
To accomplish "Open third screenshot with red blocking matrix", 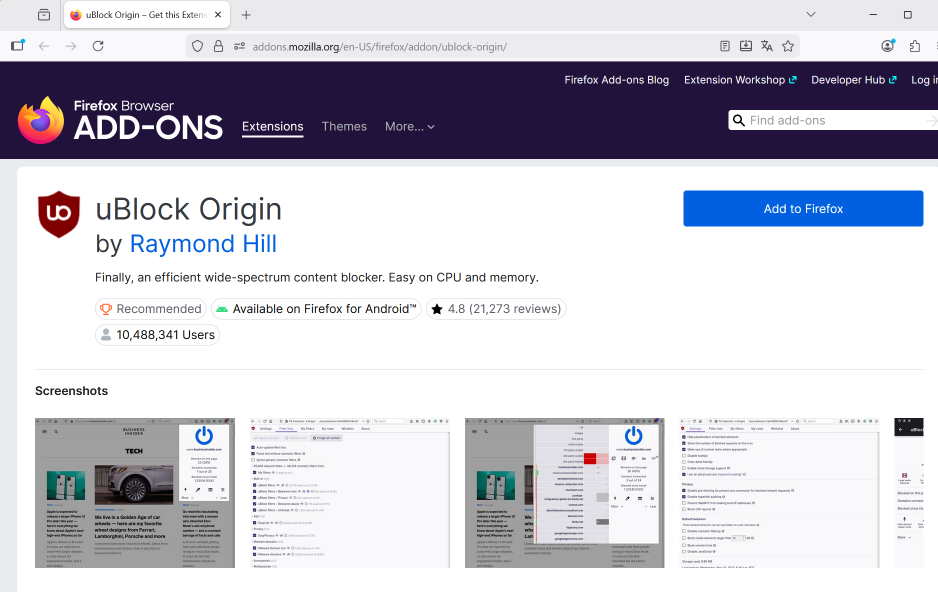I will coord(565,493).
